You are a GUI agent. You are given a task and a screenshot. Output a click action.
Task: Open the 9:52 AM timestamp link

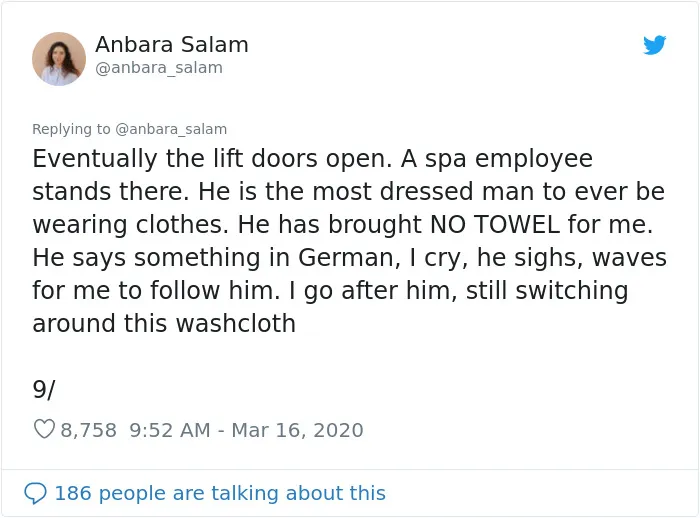(170, 430)
